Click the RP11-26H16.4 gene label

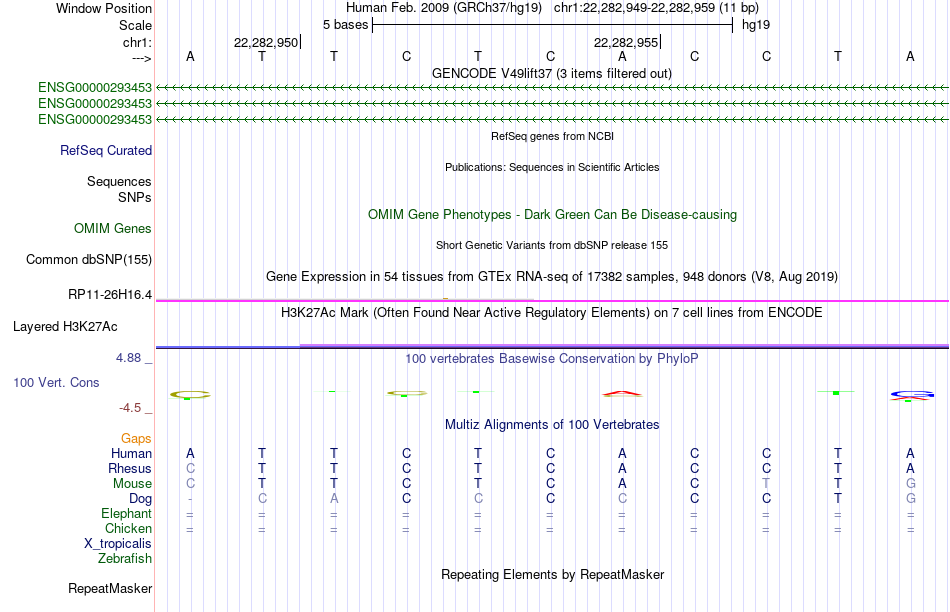tap(110, 294)
